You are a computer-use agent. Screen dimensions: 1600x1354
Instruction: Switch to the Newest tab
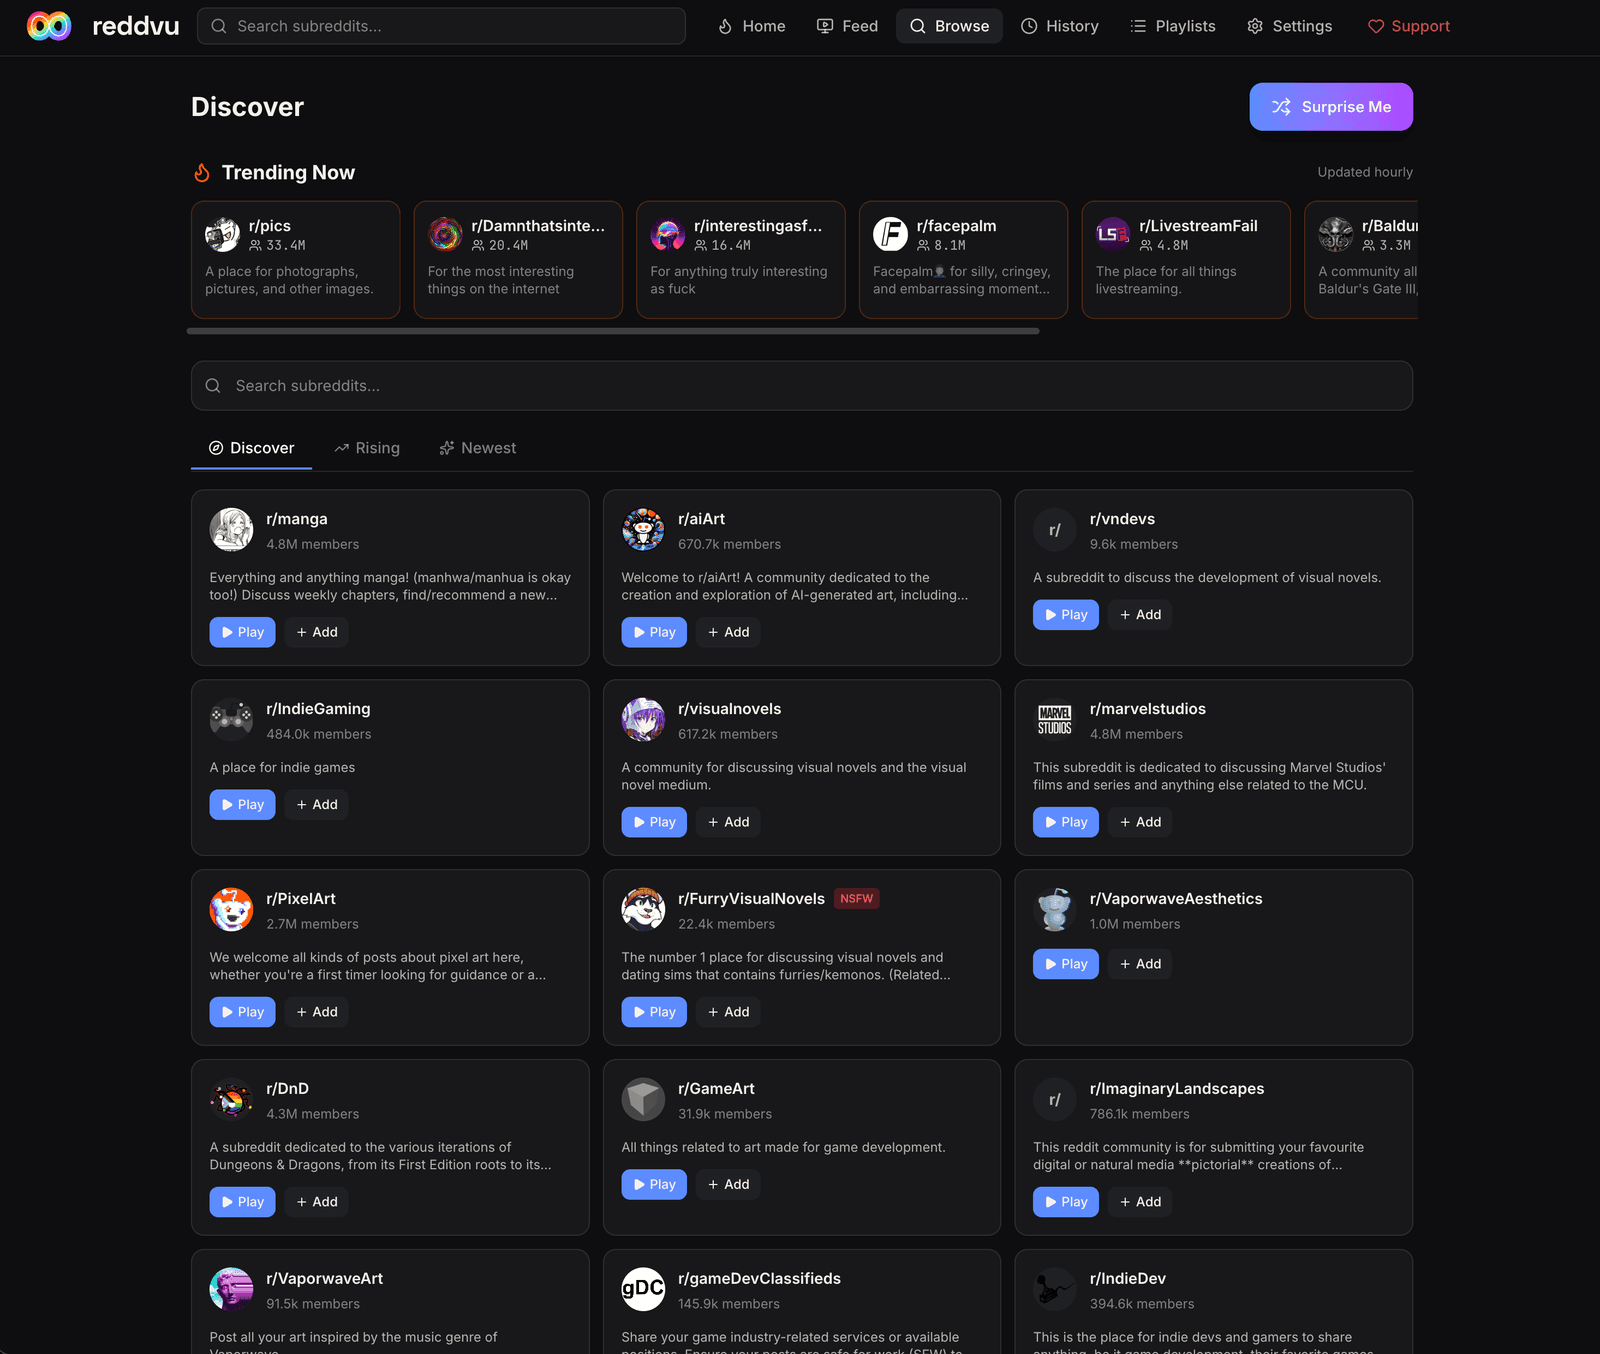478,448
